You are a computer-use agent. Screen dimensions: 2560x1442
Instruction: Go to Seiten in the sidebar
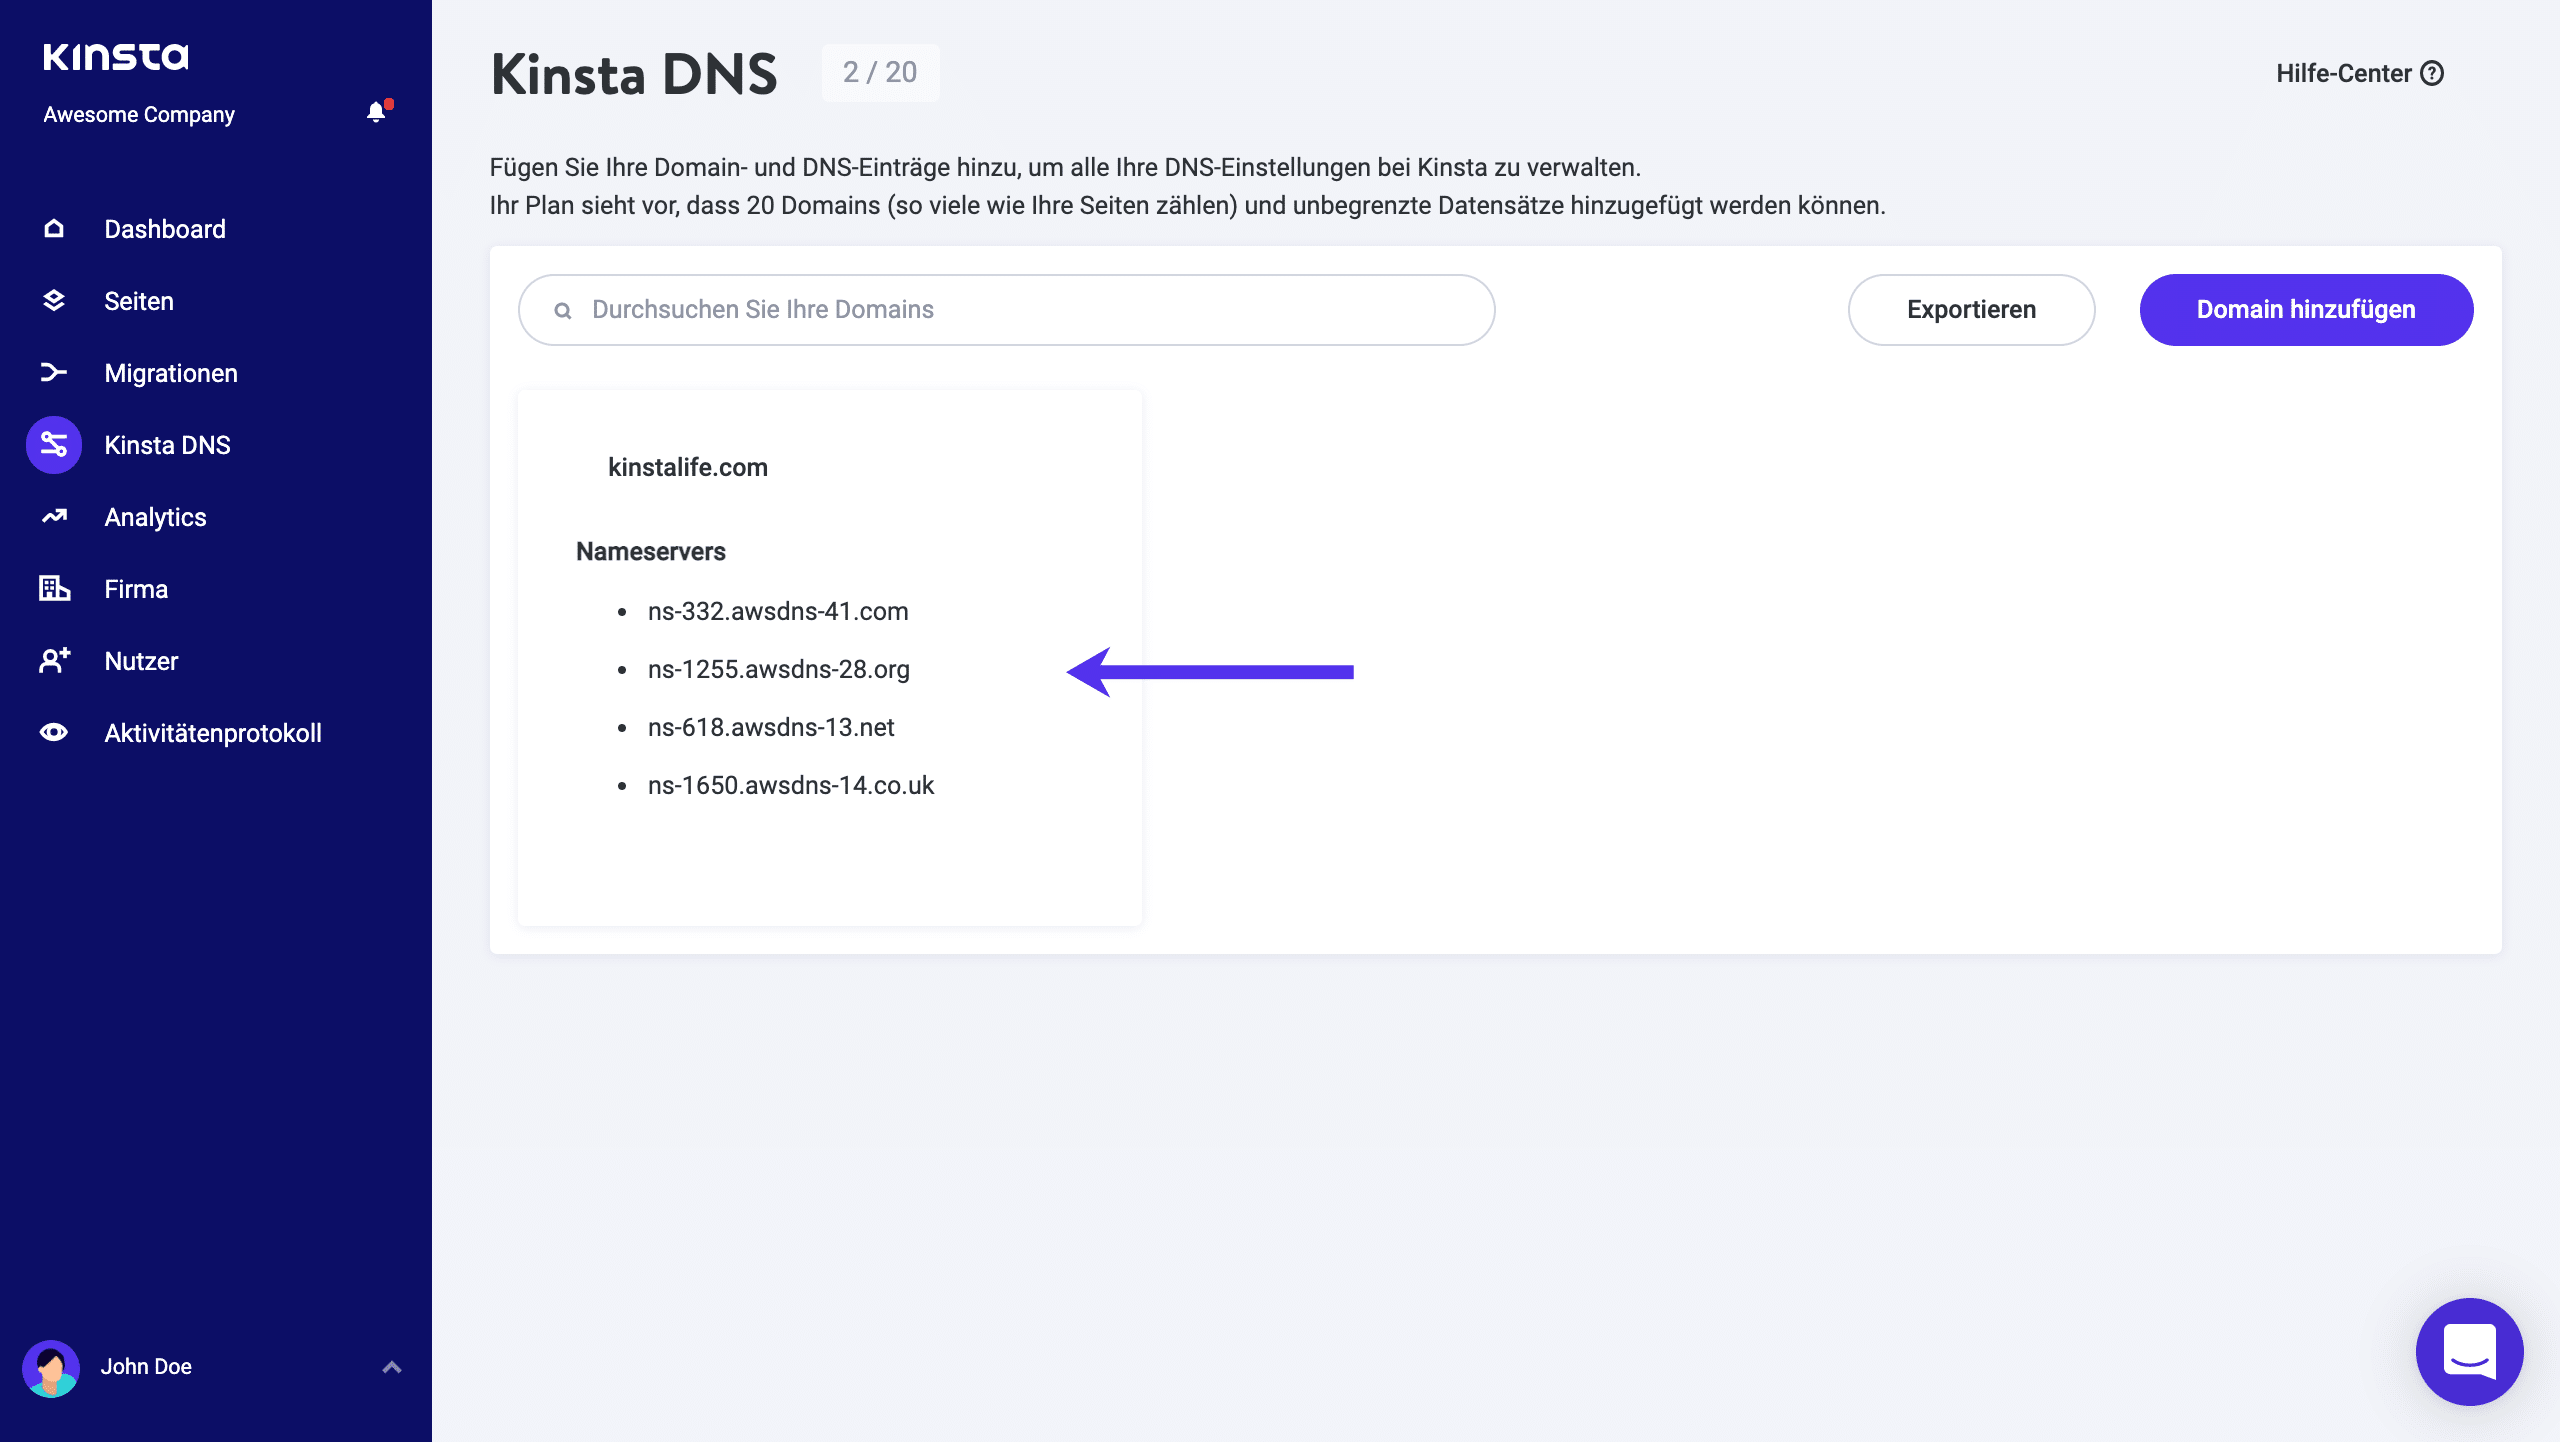139,301
